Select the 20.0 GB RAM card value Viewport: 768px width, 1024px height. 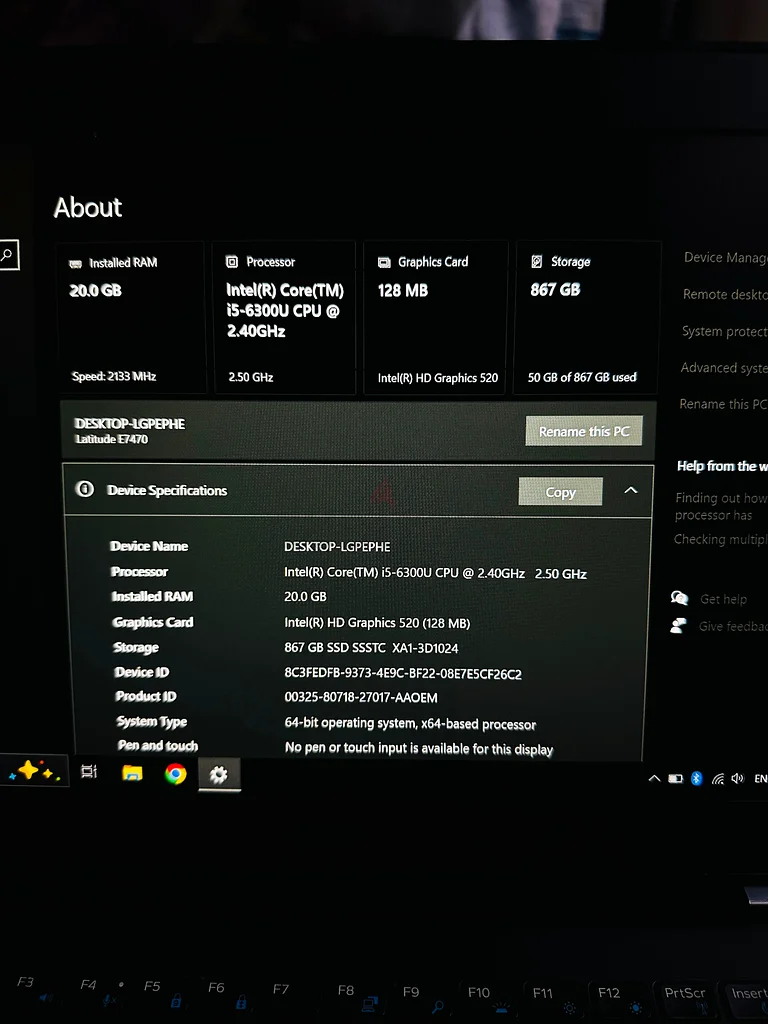[95, 291]
